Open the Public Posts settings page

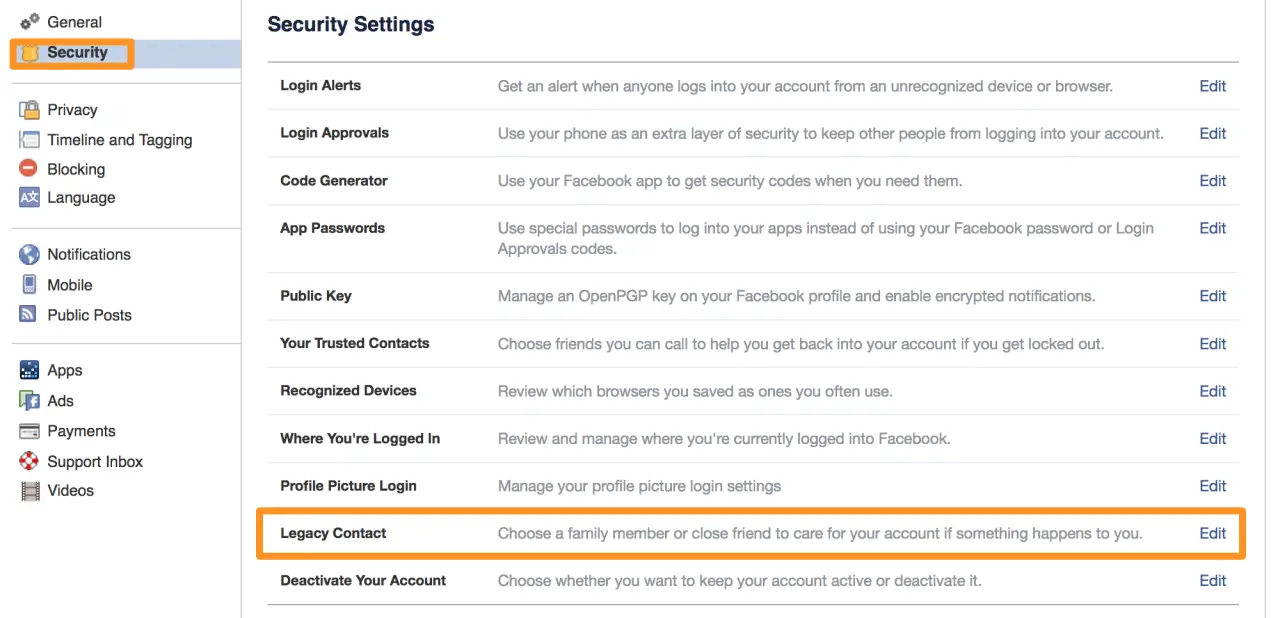[x=89, y=315]
